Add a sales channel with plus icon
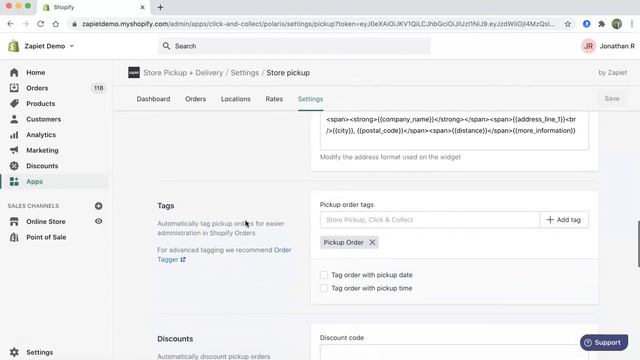 point(98,206)
